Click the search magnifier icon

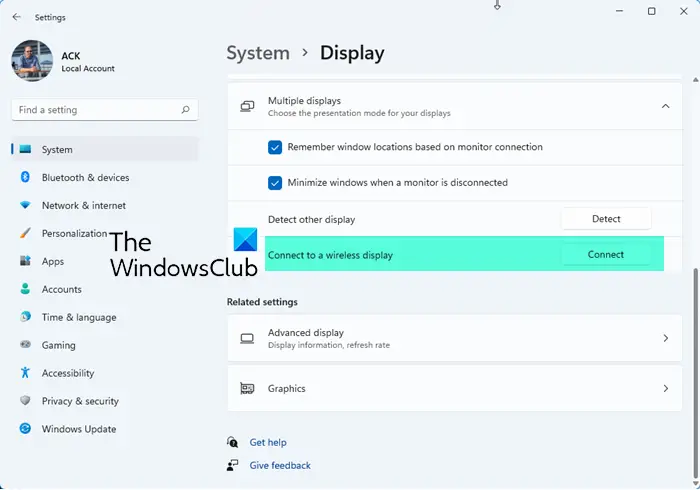185,110
